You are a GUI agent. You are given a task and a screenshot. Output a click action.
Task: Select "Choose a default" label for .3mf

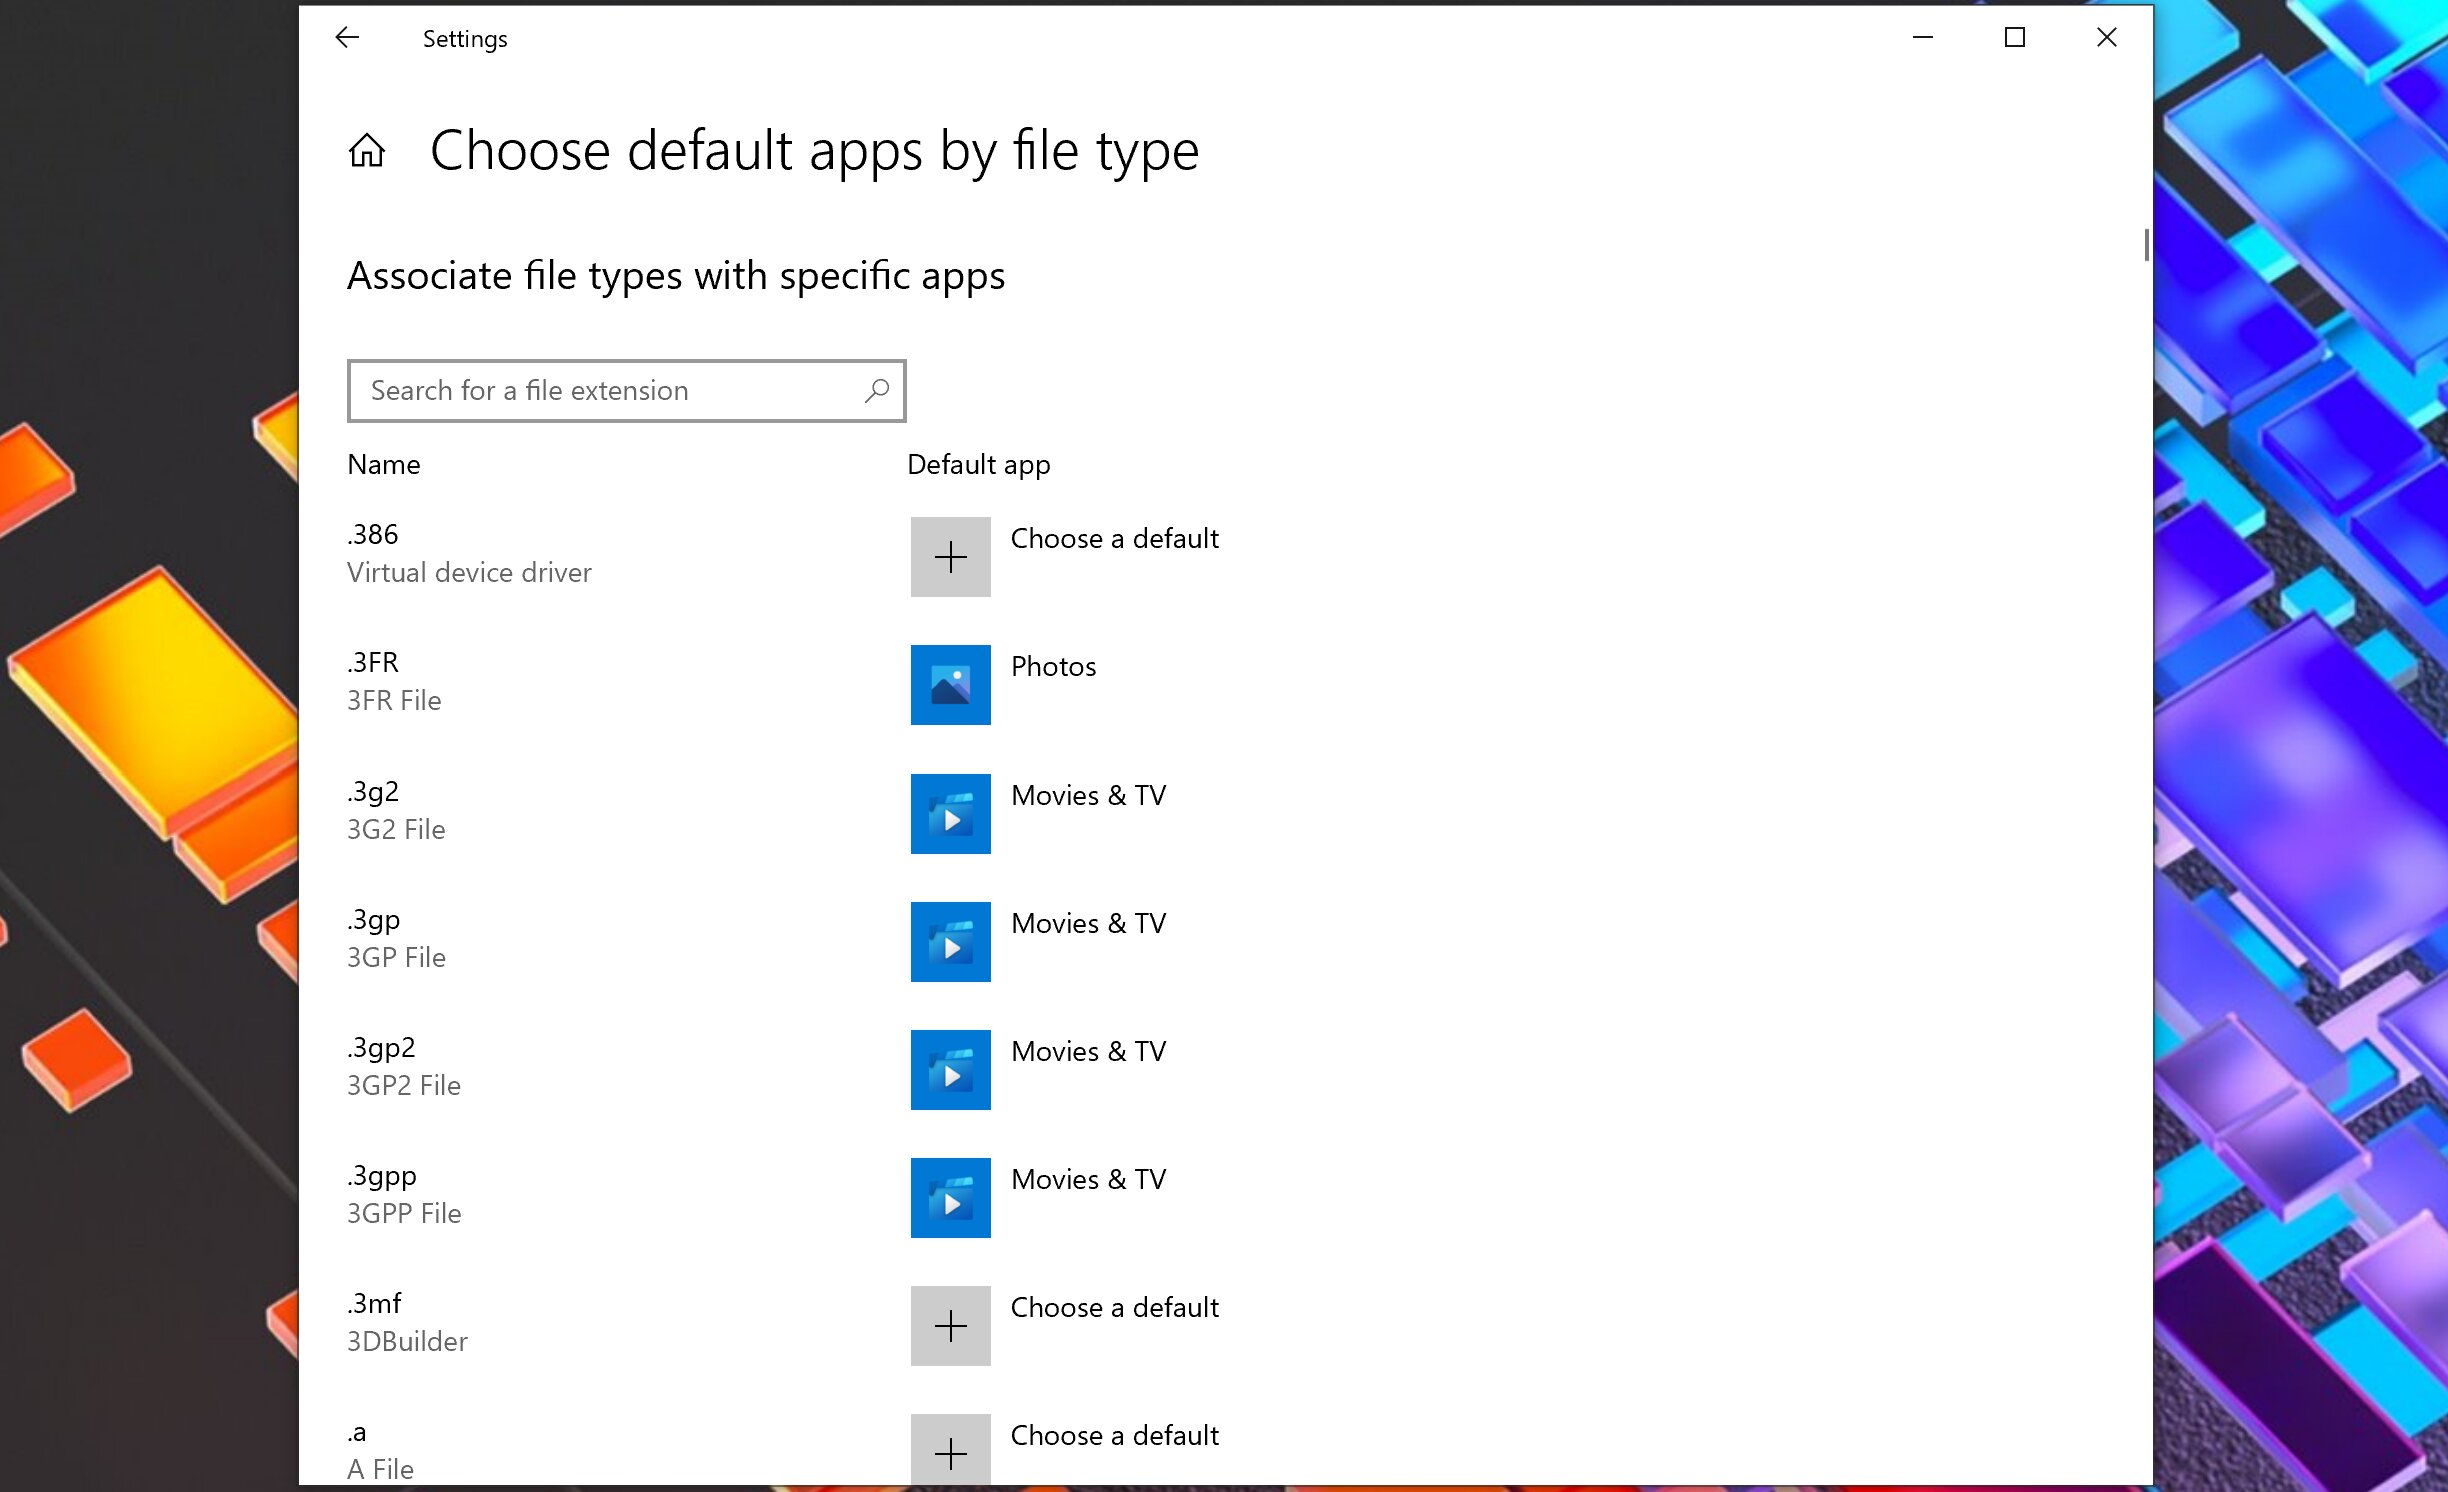tap(1114, 1307)
